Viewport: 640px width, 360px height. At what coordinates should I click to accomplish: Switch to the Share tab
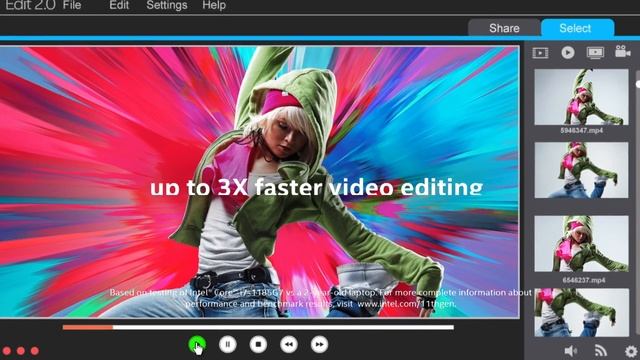504,28
